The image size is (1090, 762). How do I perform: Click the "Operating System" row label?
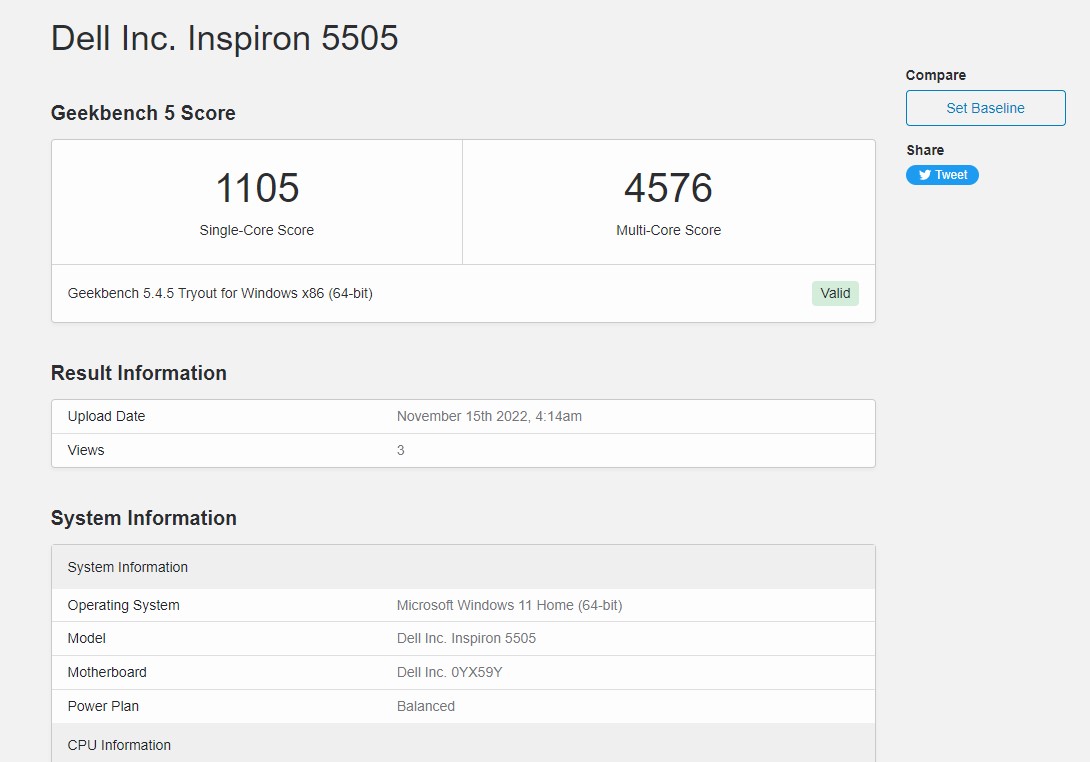pyautogui.click(x=123, y=606)
